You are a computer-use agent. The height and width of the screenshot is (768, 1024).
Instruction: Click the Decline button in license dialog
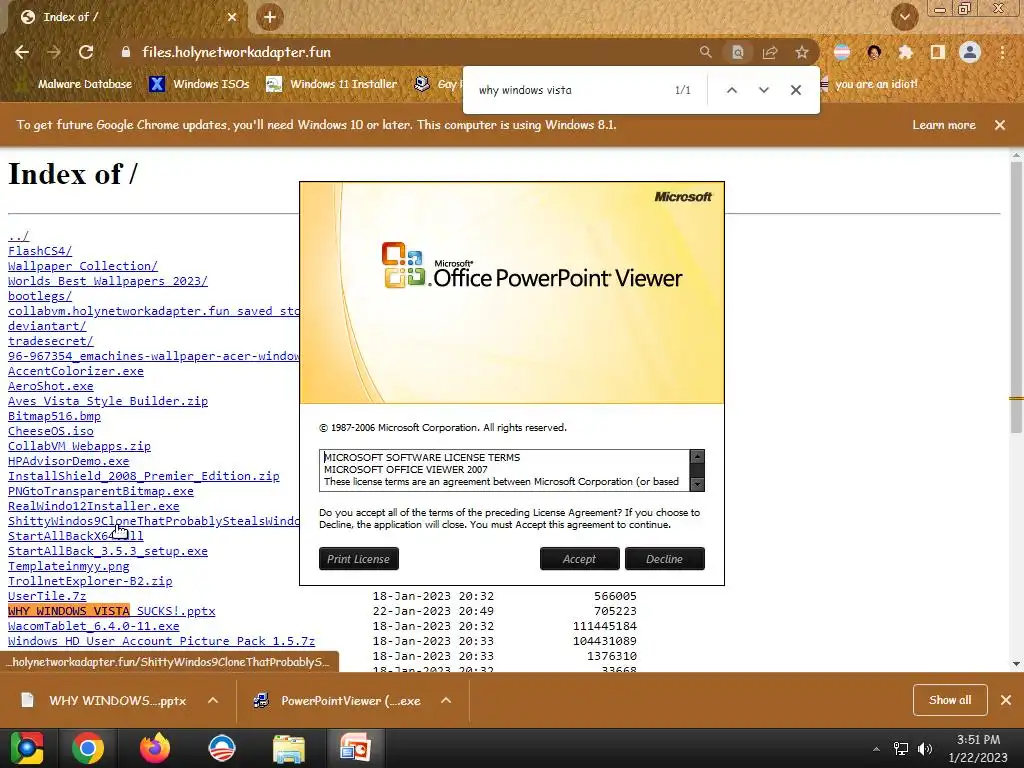[x=664, y=559]
